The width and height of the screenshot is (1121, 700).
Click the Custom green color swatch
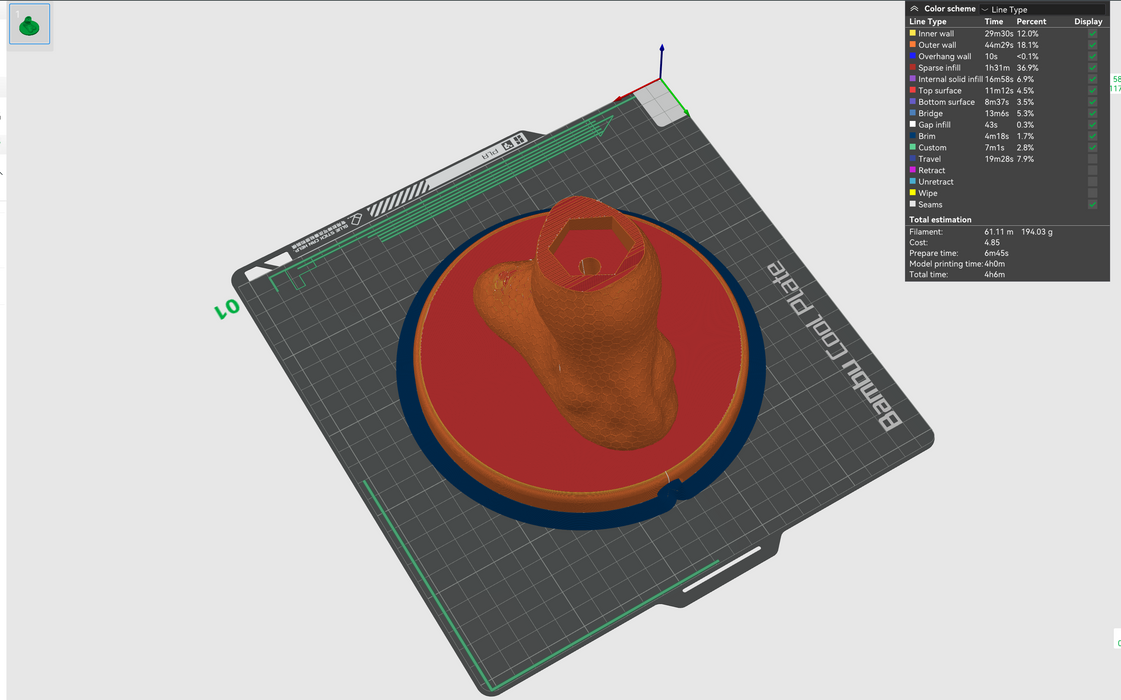point(912,148)
